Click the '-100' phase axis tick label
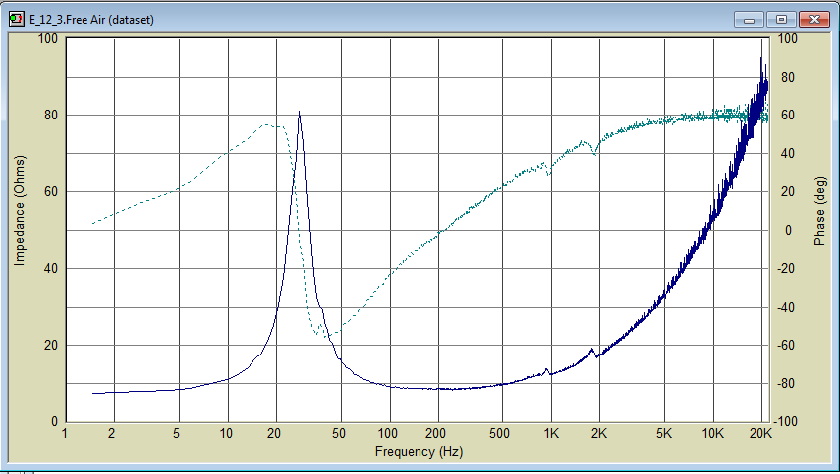The width and height of the screenshot is (840, 474). 786,422
